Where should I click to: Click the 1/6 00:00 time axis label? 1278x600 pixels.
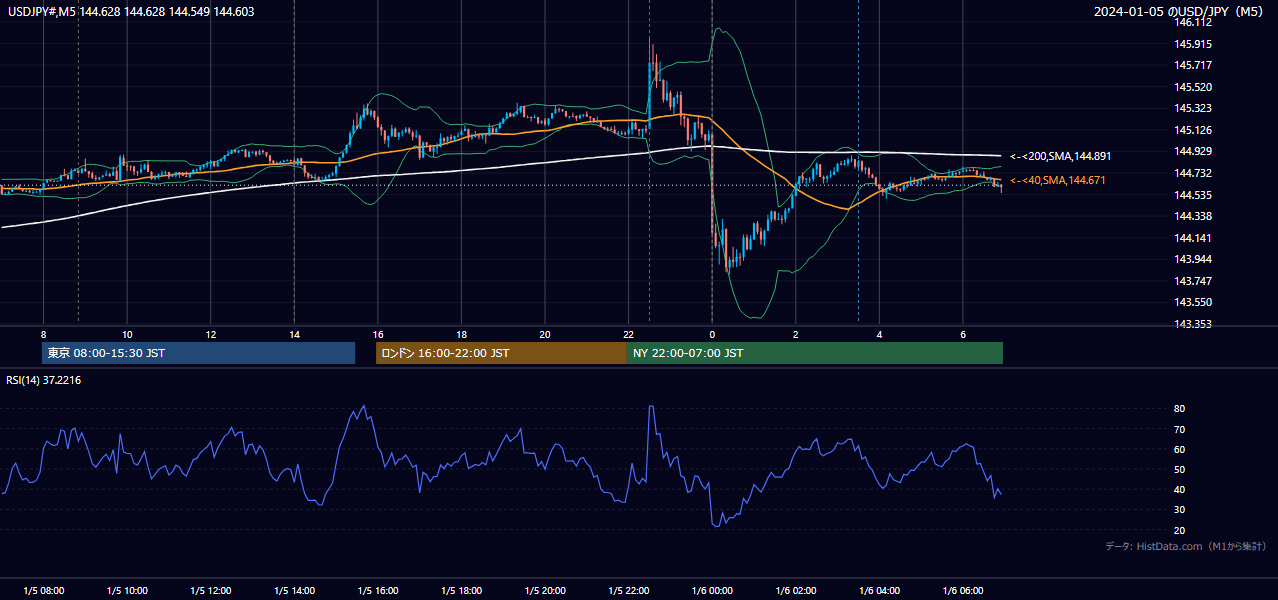pyautogui.click(x=712, y=591)
